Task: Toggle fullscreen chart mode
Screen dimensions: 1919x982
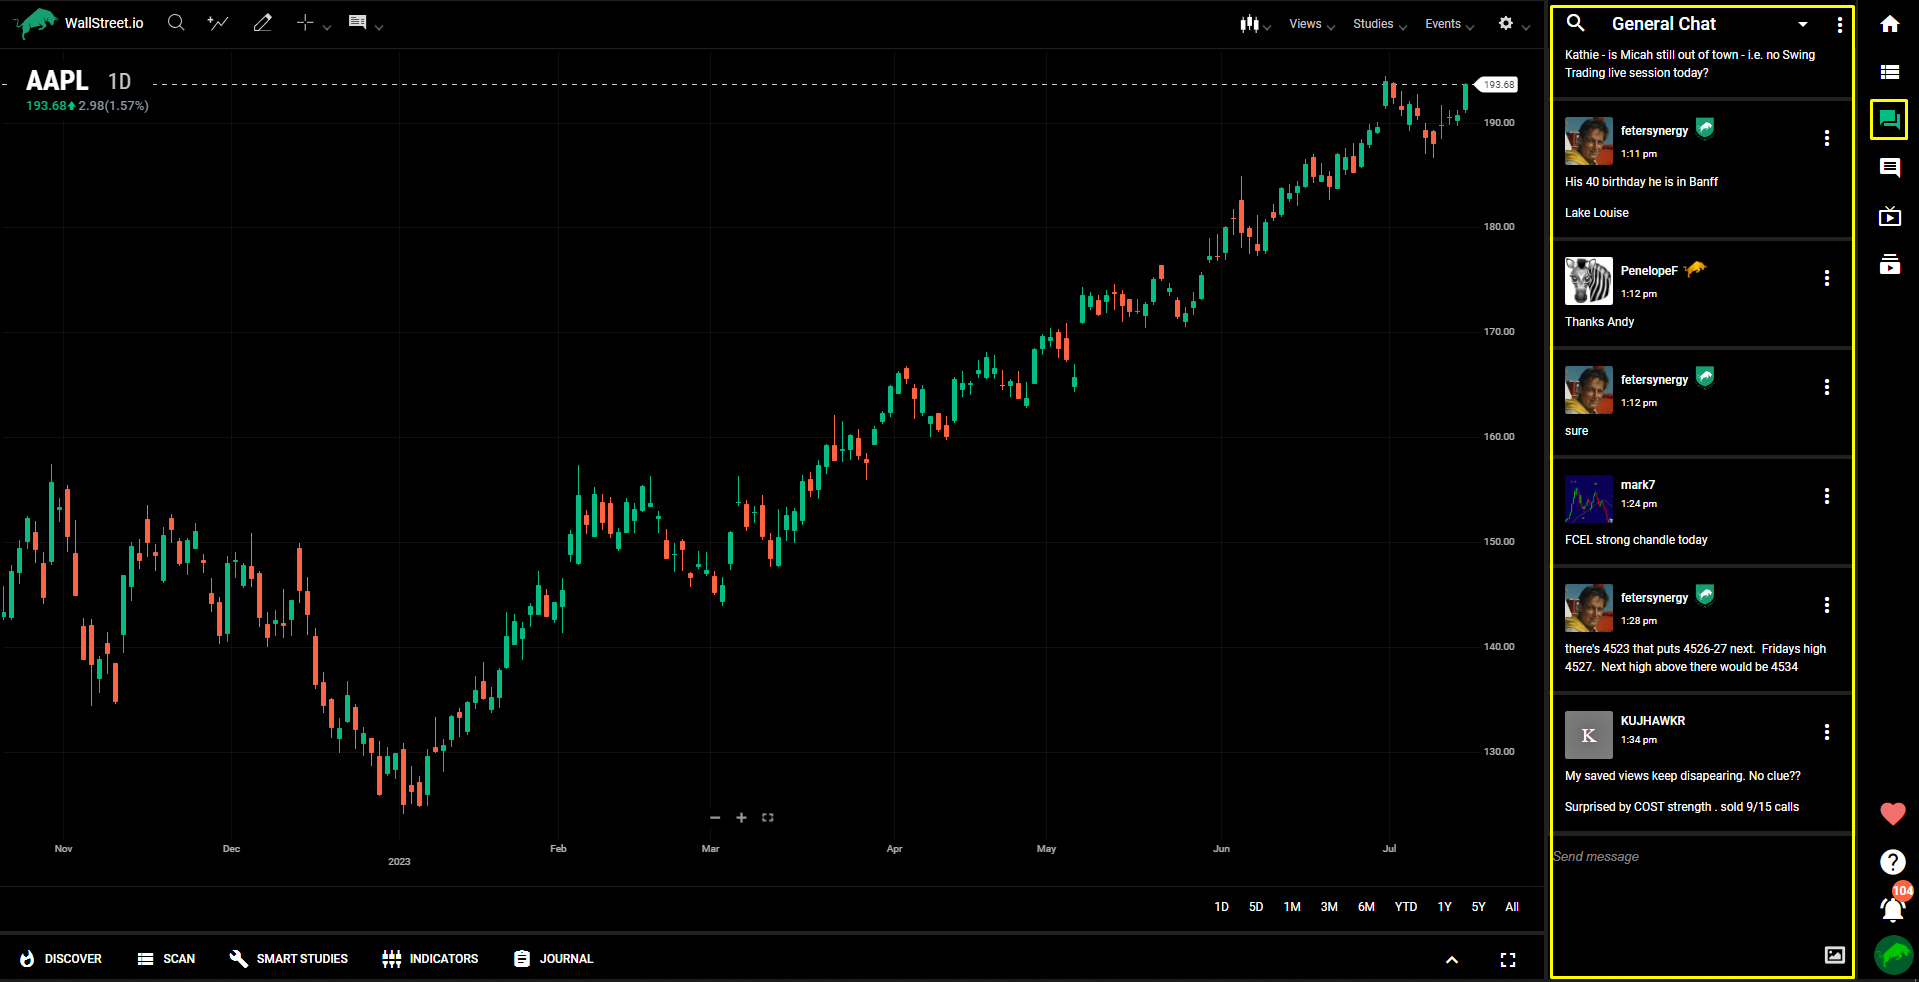Action: click(1508, 960)
